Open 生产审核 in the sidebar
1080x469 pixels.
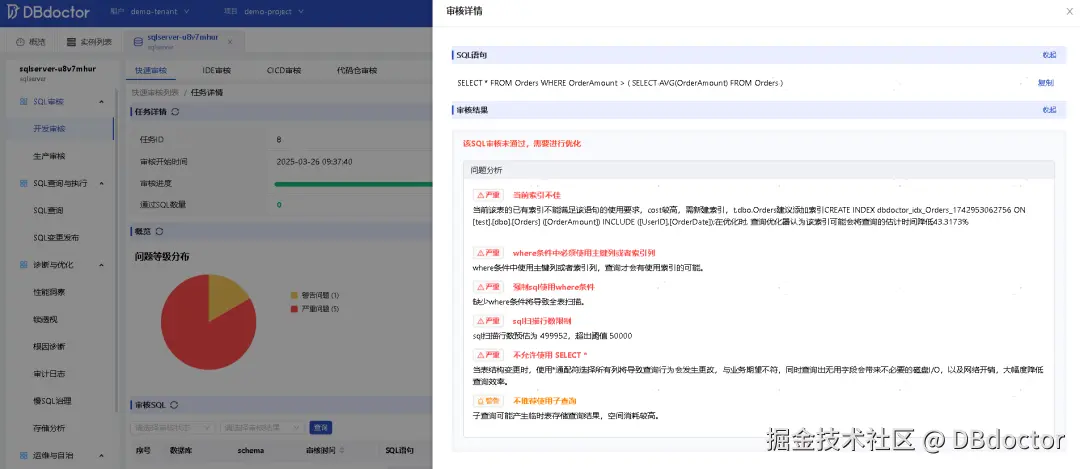pyautogui.click(x=50, y=156)
